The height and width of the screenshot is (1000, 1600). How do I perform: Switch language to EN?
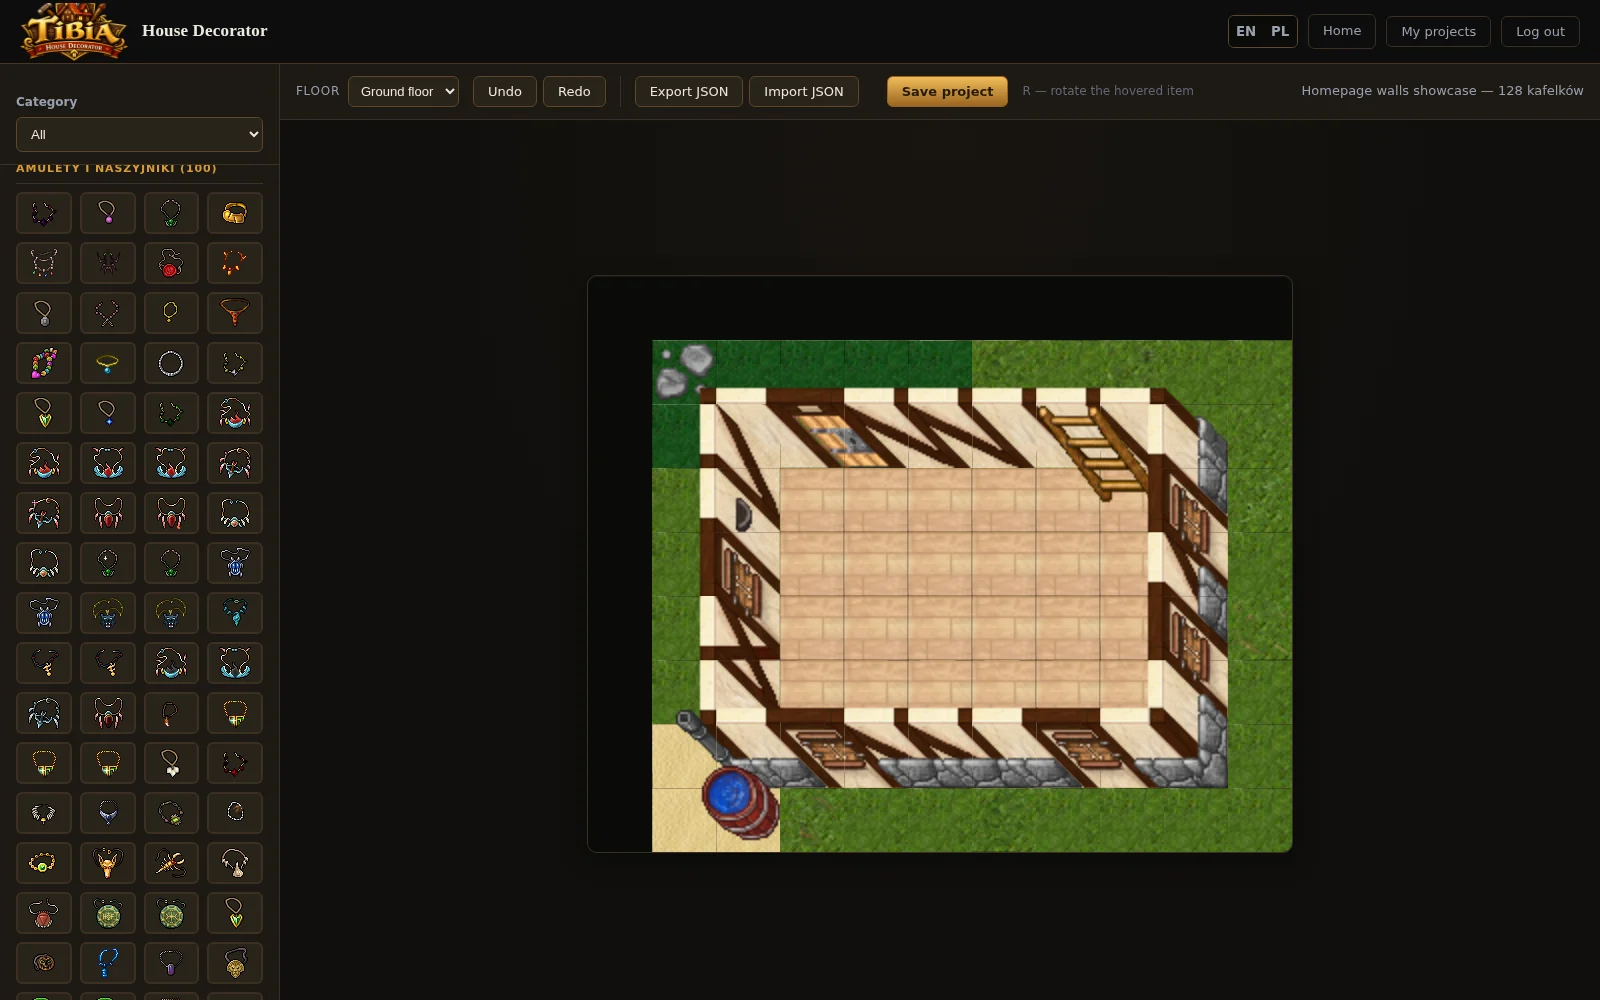click(x=1246, y=31)
